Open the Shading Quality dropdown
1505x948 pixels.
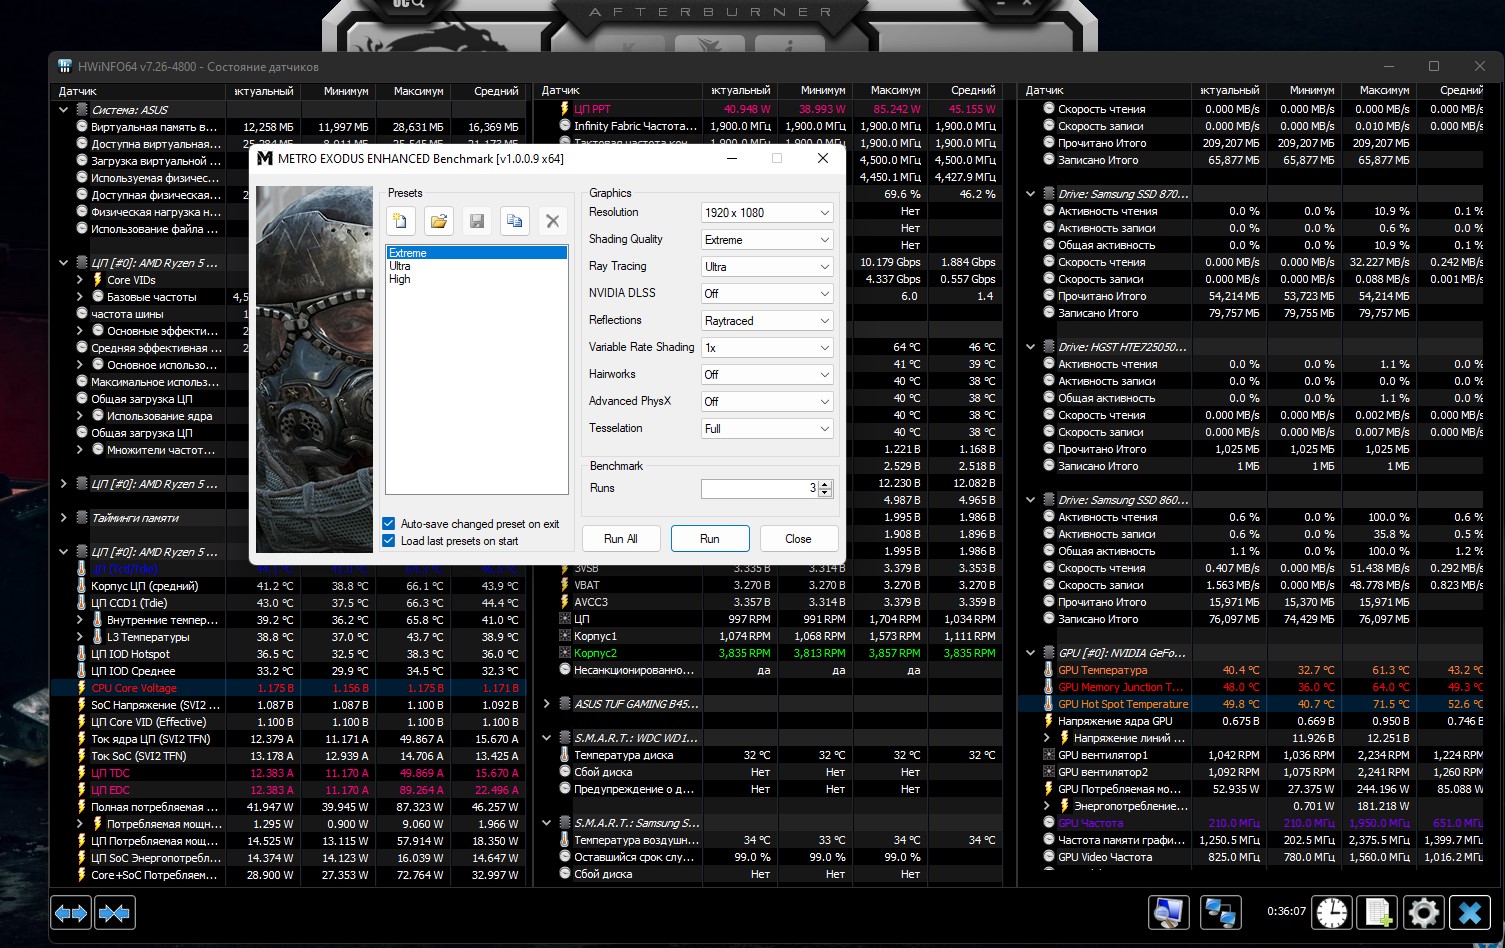point(767,240)
